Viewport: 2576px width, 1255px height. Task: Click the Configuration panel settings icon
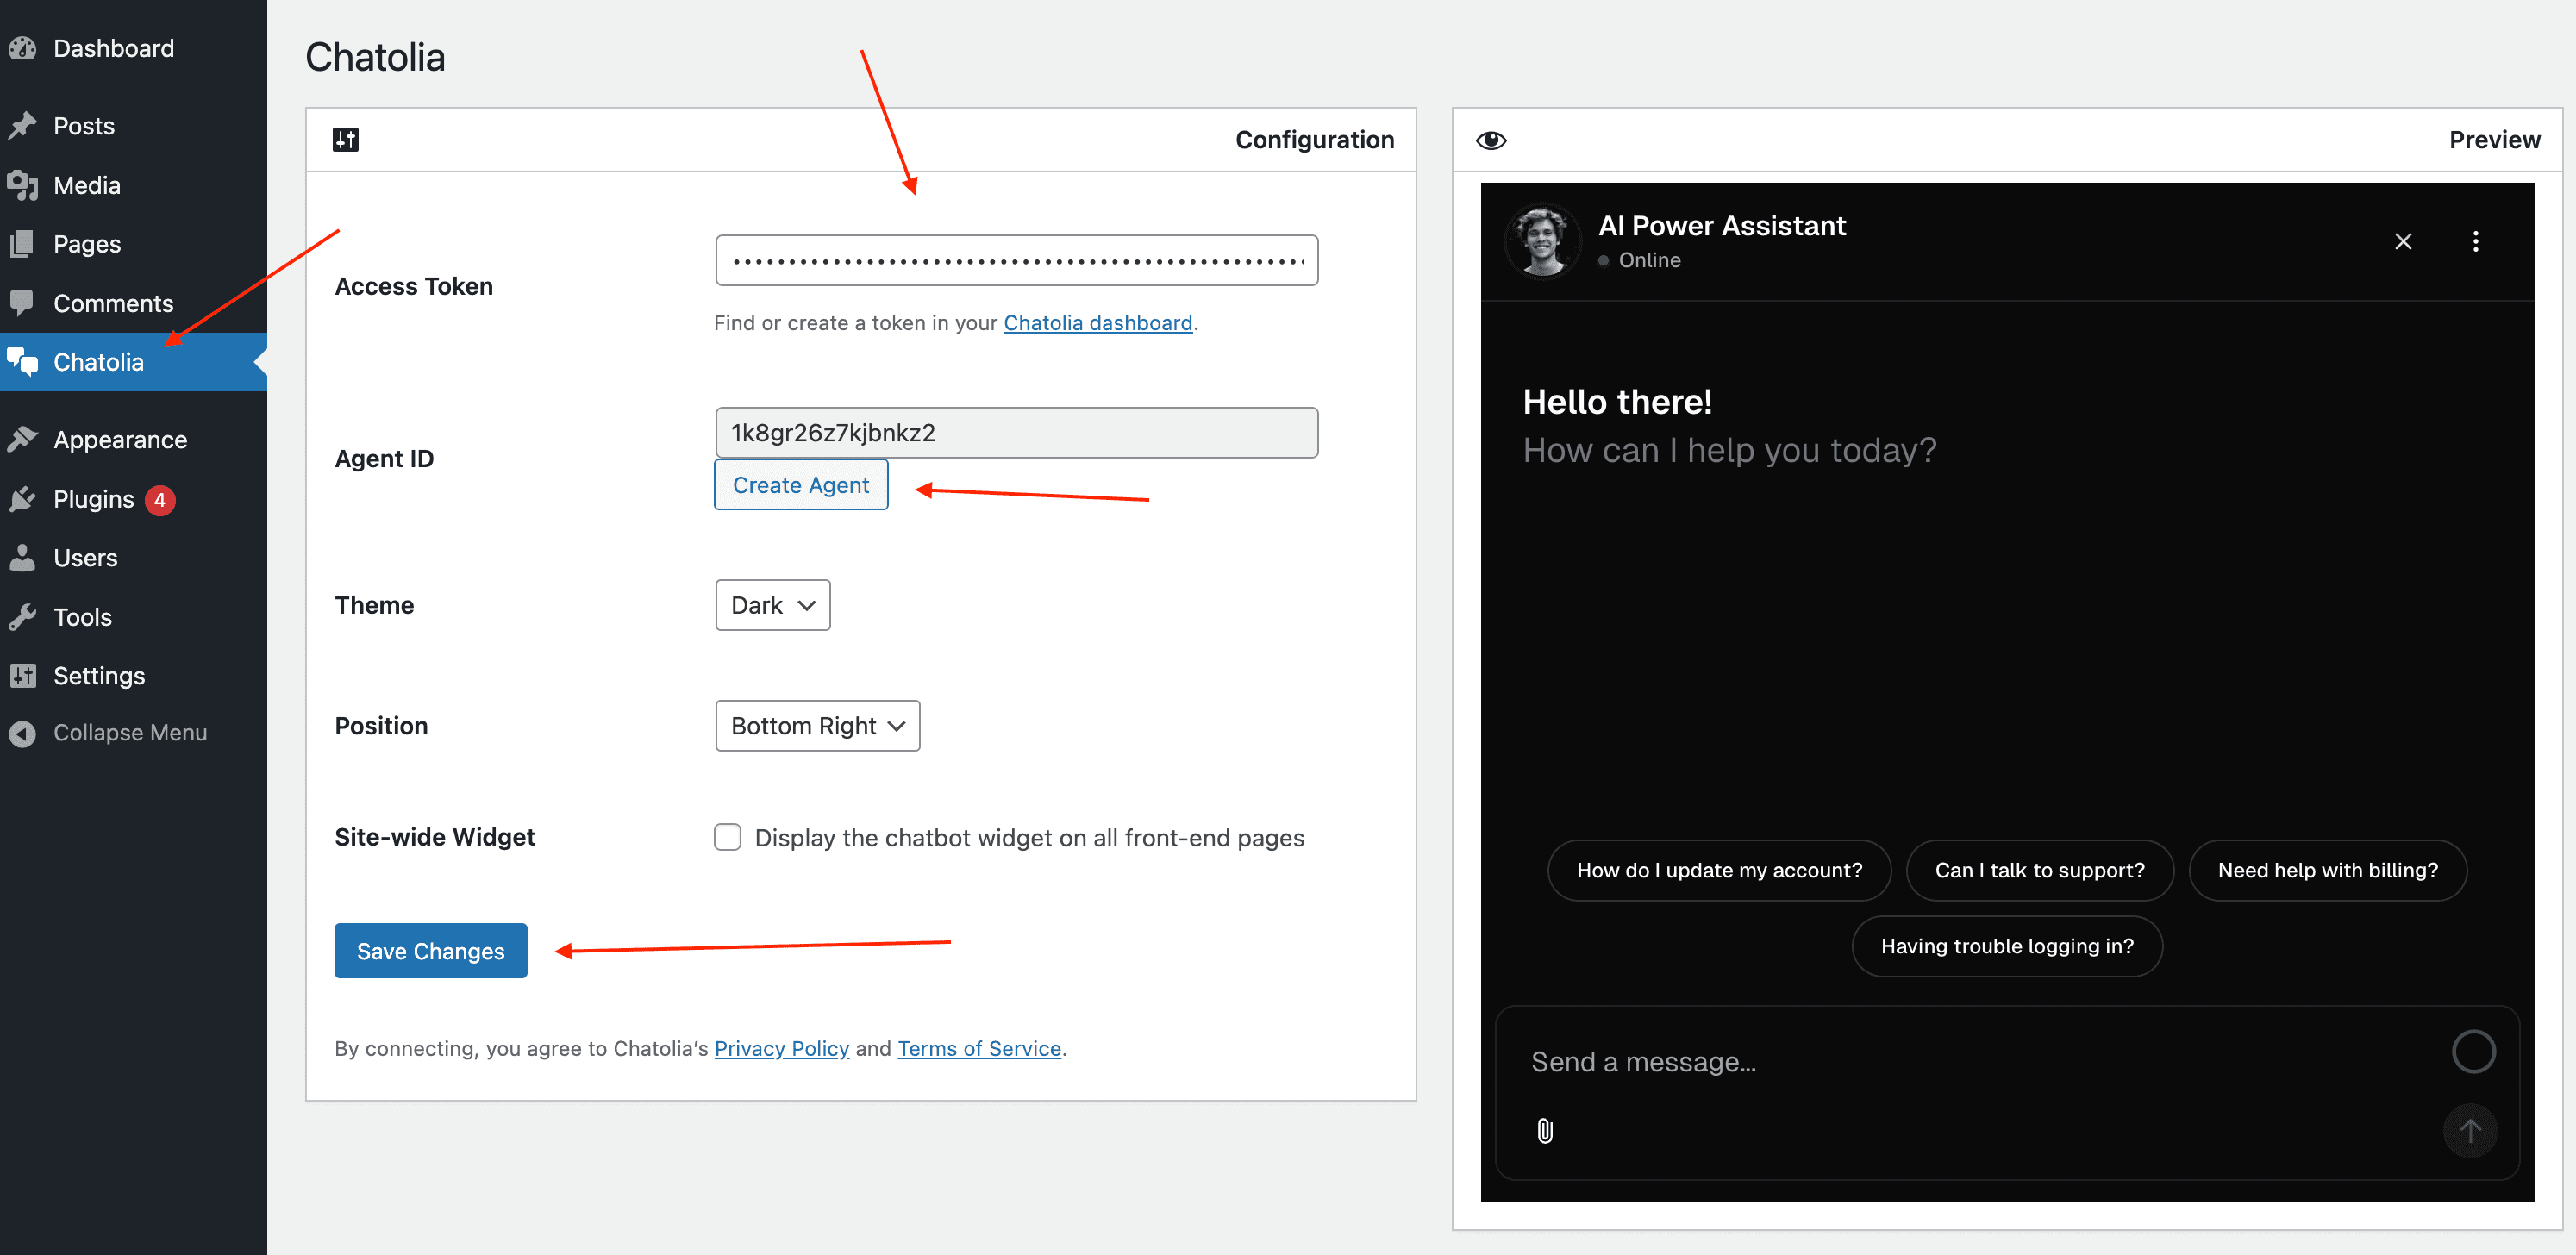[344, 139]
